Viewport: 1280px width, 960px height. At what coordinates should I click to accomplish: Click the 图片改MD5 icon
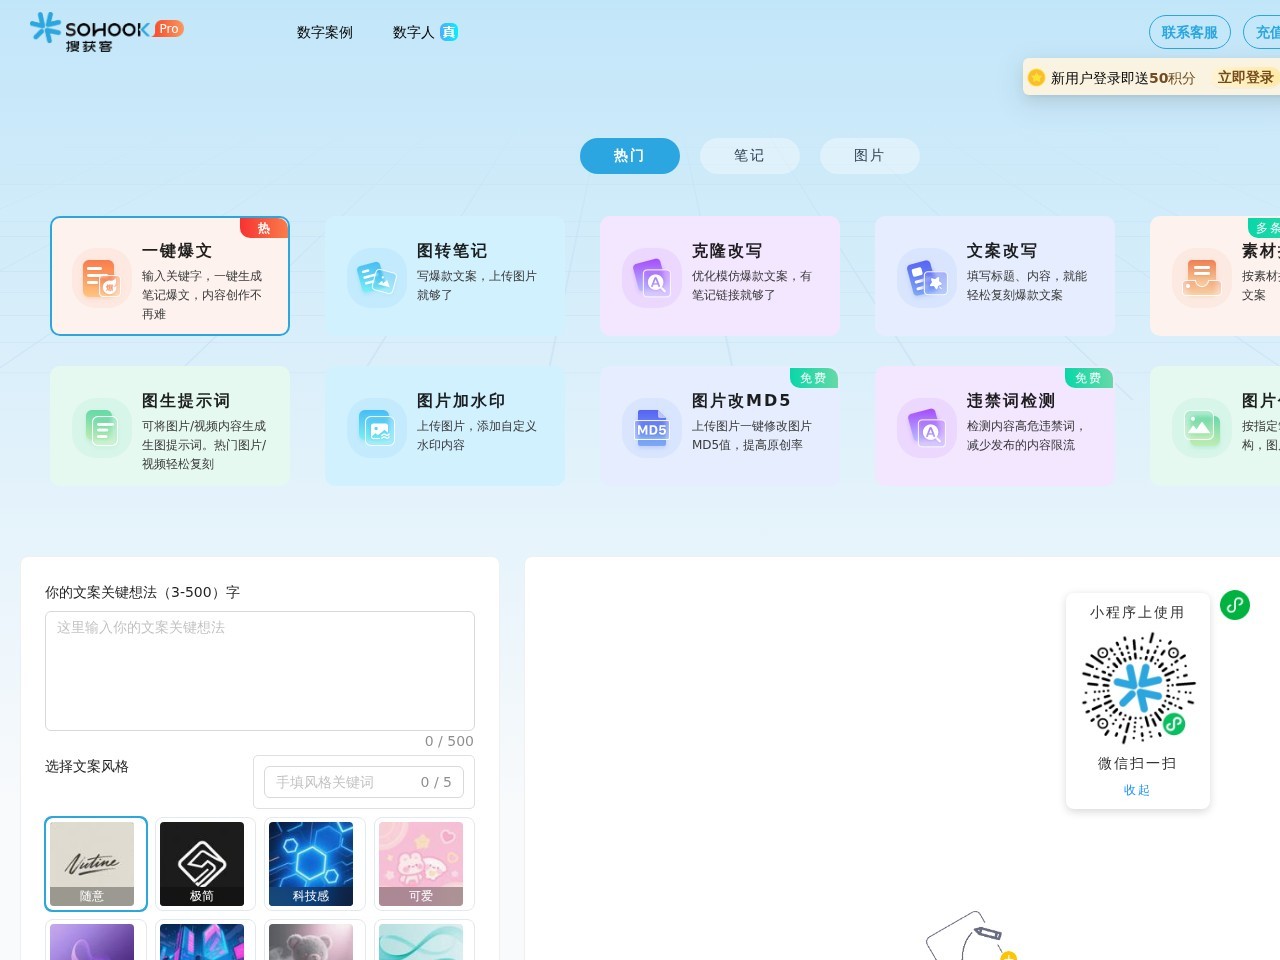[x=652, y=428]
